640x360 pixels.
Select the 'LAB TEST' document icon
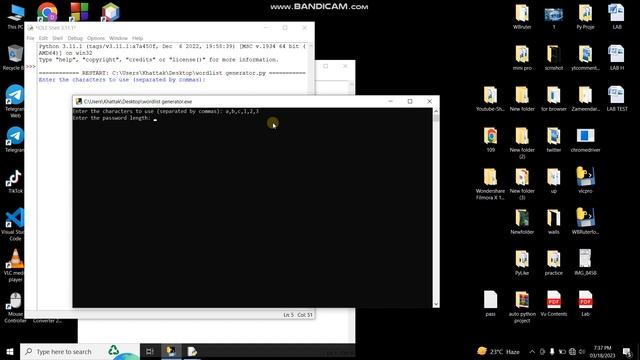click(616, 98)
